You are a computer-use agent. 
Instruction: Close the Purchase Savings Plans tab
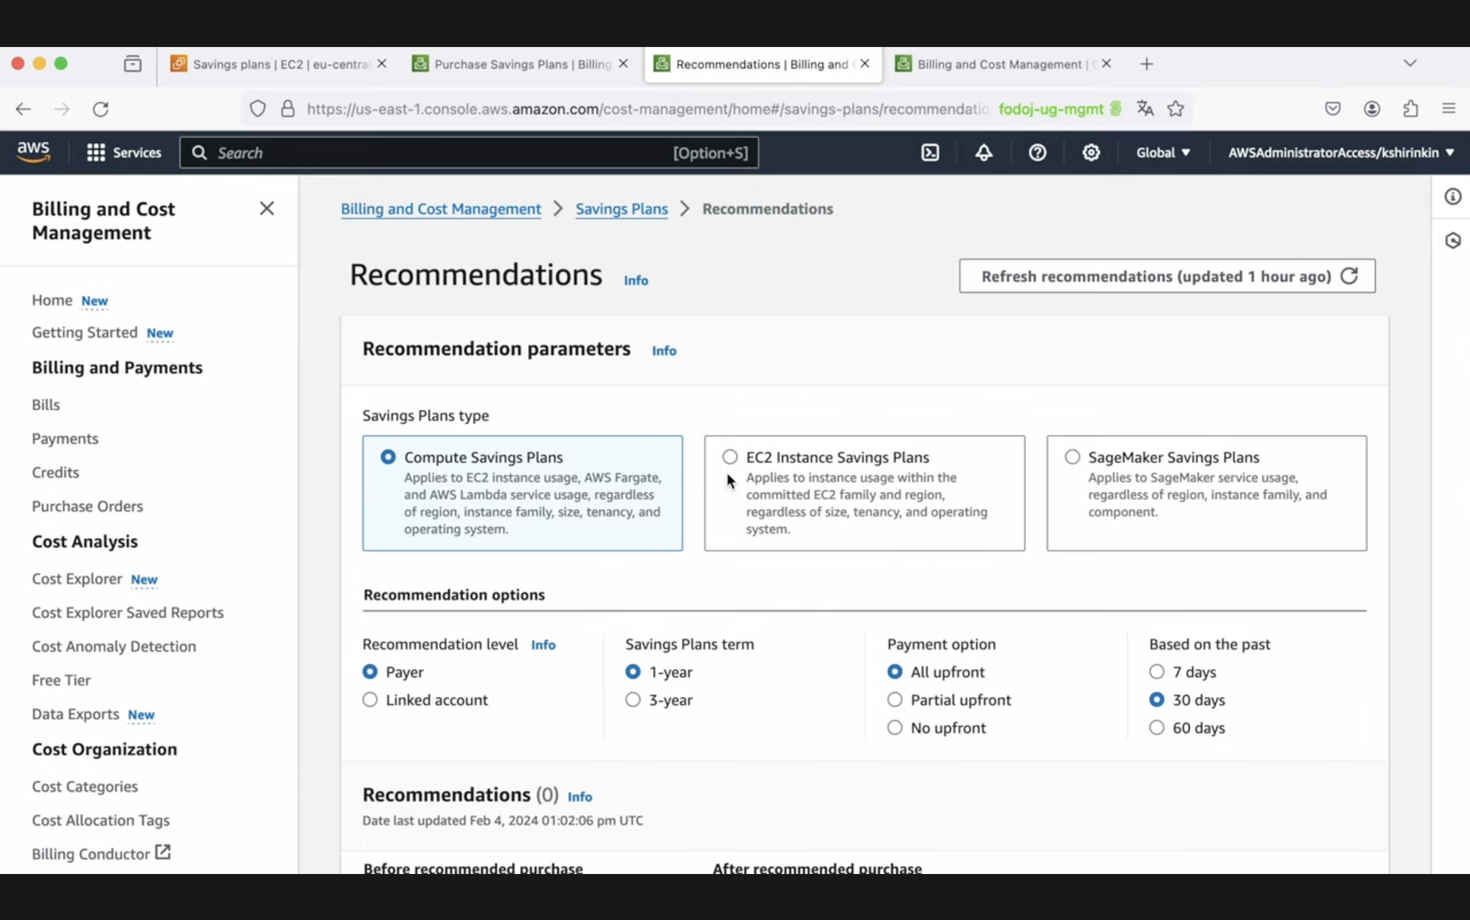pyautogui.click(x=624, y=63)
